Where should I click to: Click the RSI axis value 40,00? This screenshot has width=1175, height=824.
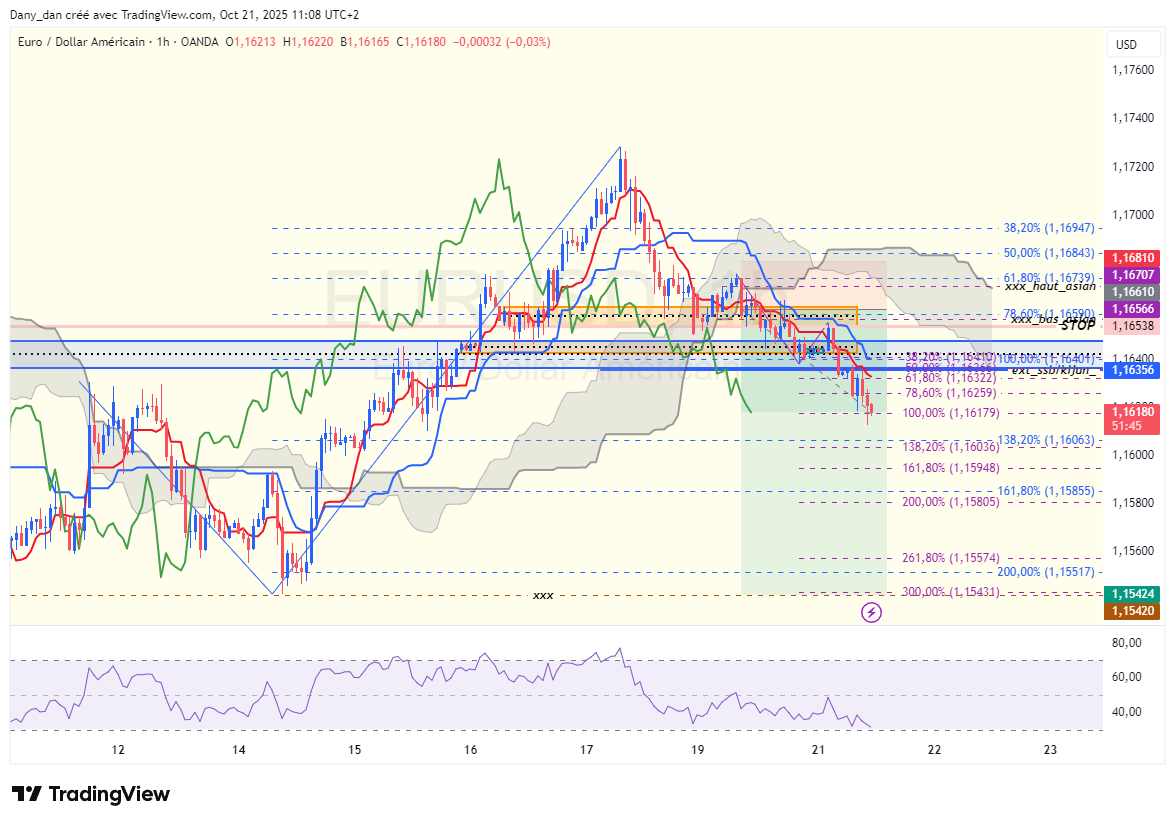[x=1127, y=712]
